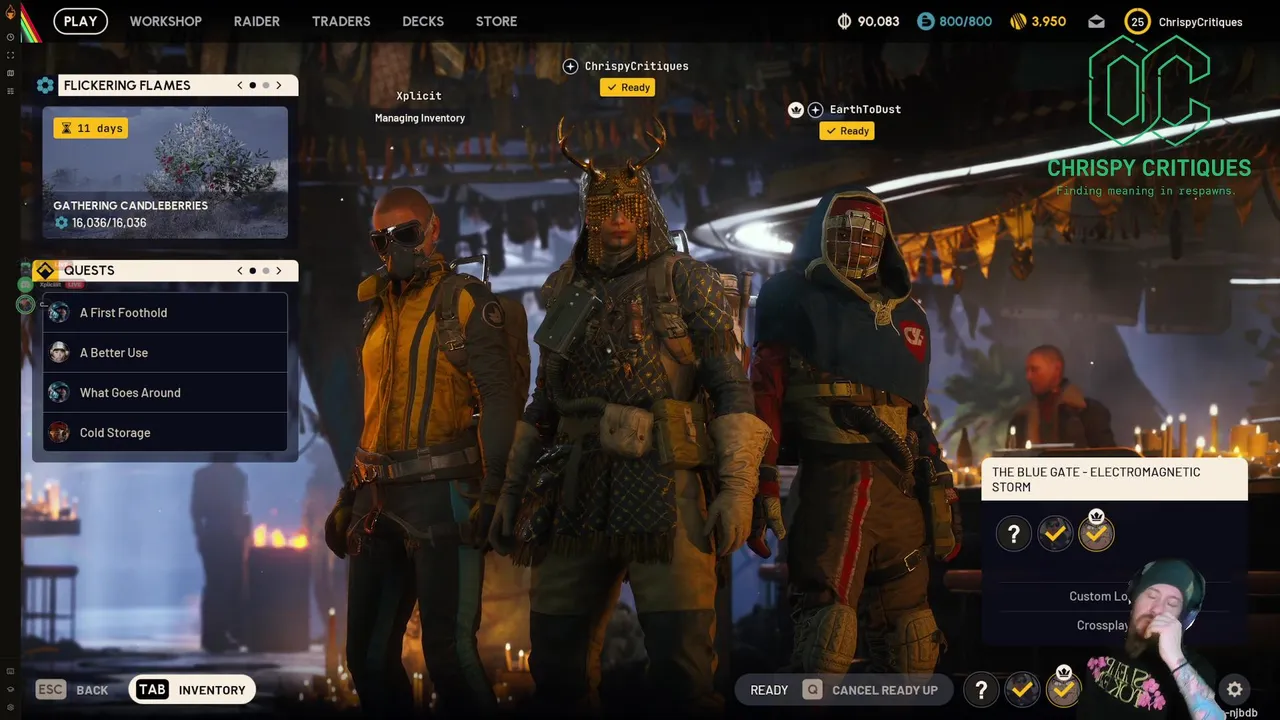The width and height of the screenshot is (1280, 720).
Task: Open the STORE tab
Action: click(x=496, y=21)
